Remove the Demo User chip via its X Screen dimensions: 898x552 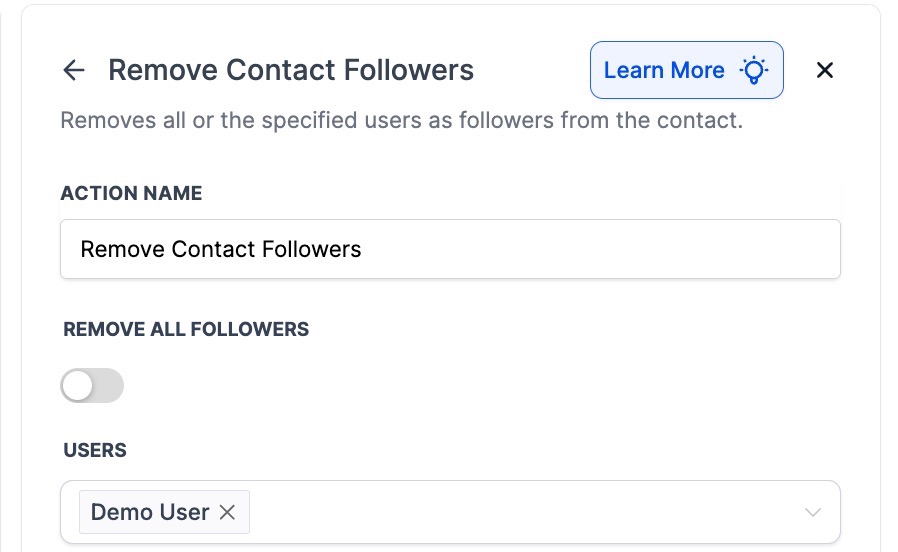pyautogui.click(x=228, y=512)
